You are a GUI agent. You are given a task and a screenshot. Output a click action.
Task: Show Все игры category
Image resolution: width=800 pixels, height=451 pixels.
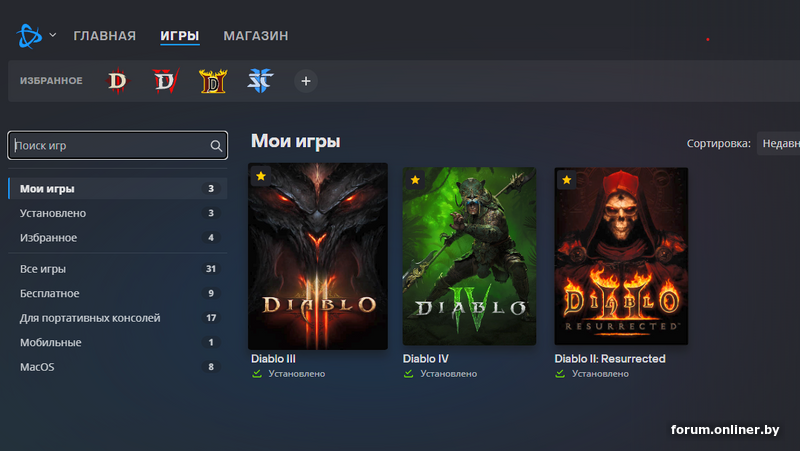pyautogui.click(x=118, y=268)
